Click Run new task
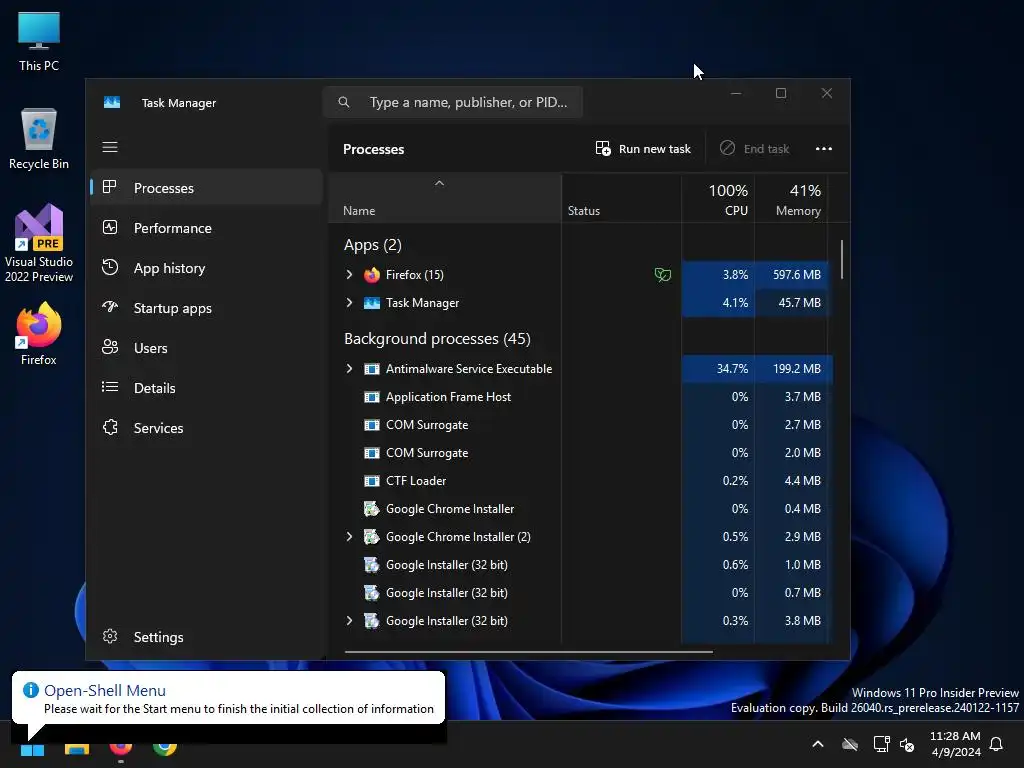Image resolution: width=1024 pixels, height=768 pixels. point(643,149)
